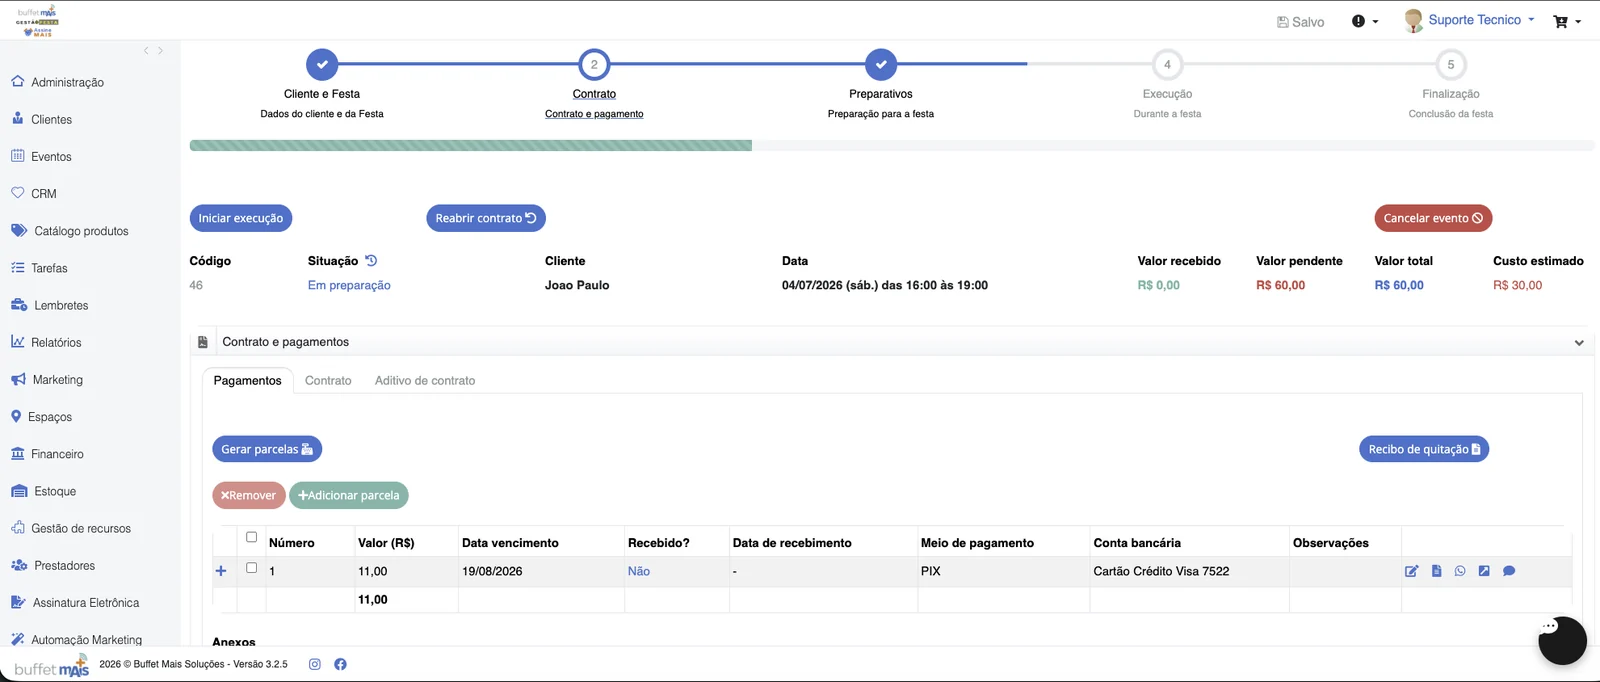Go to step 3 Preparativos circle
The image size is (1600, 682).
pyautogui.click(x=881, y=64)
